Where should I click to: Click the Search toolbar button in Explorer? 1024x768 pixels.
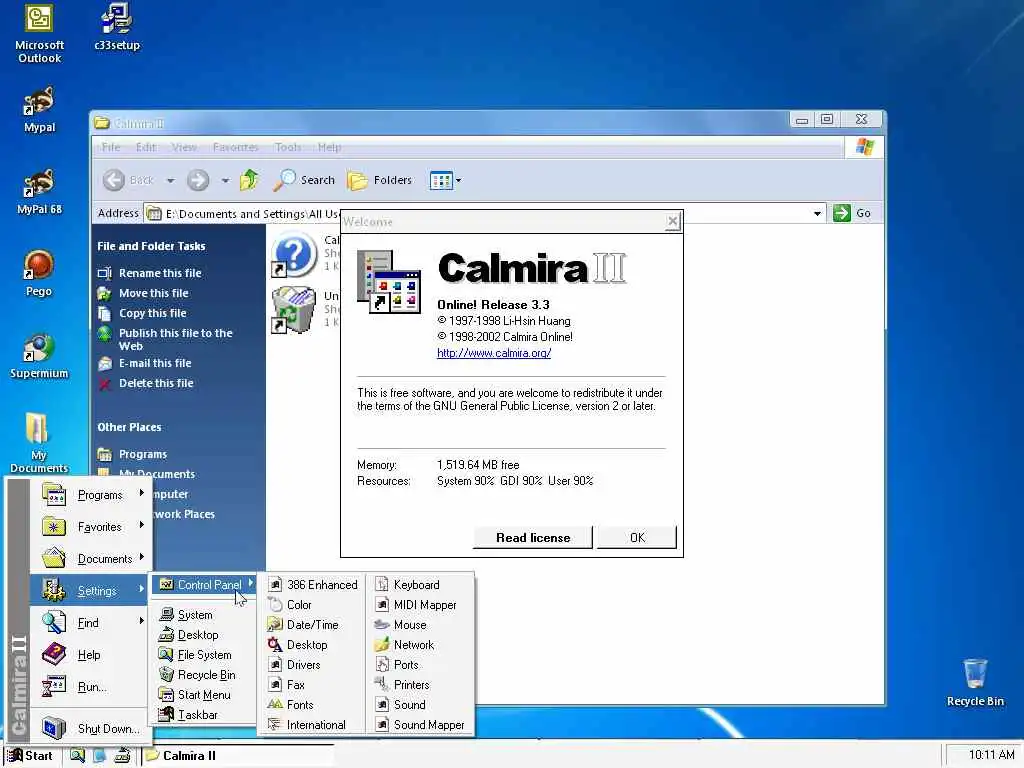(x=304, y=180)
